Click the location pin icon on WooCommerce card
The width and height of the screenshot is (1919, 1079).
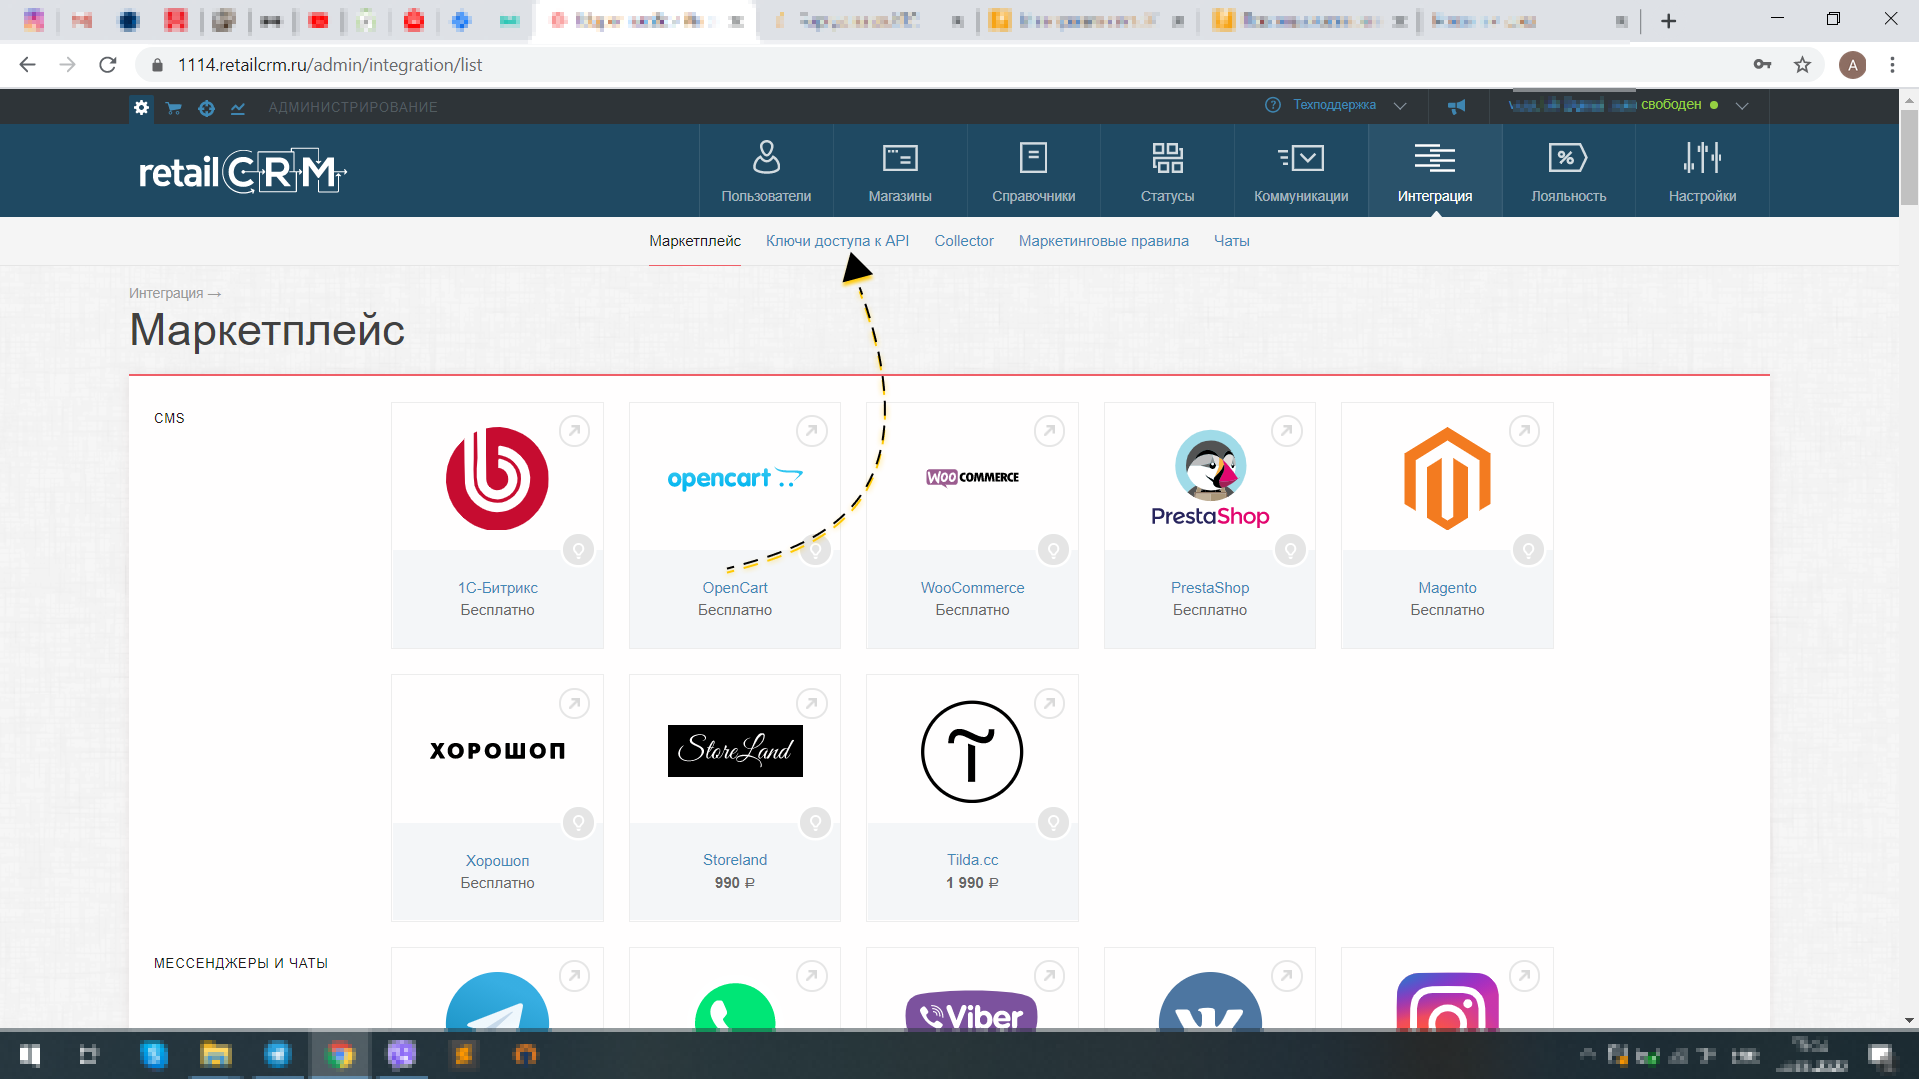(x=1052, y=549)
